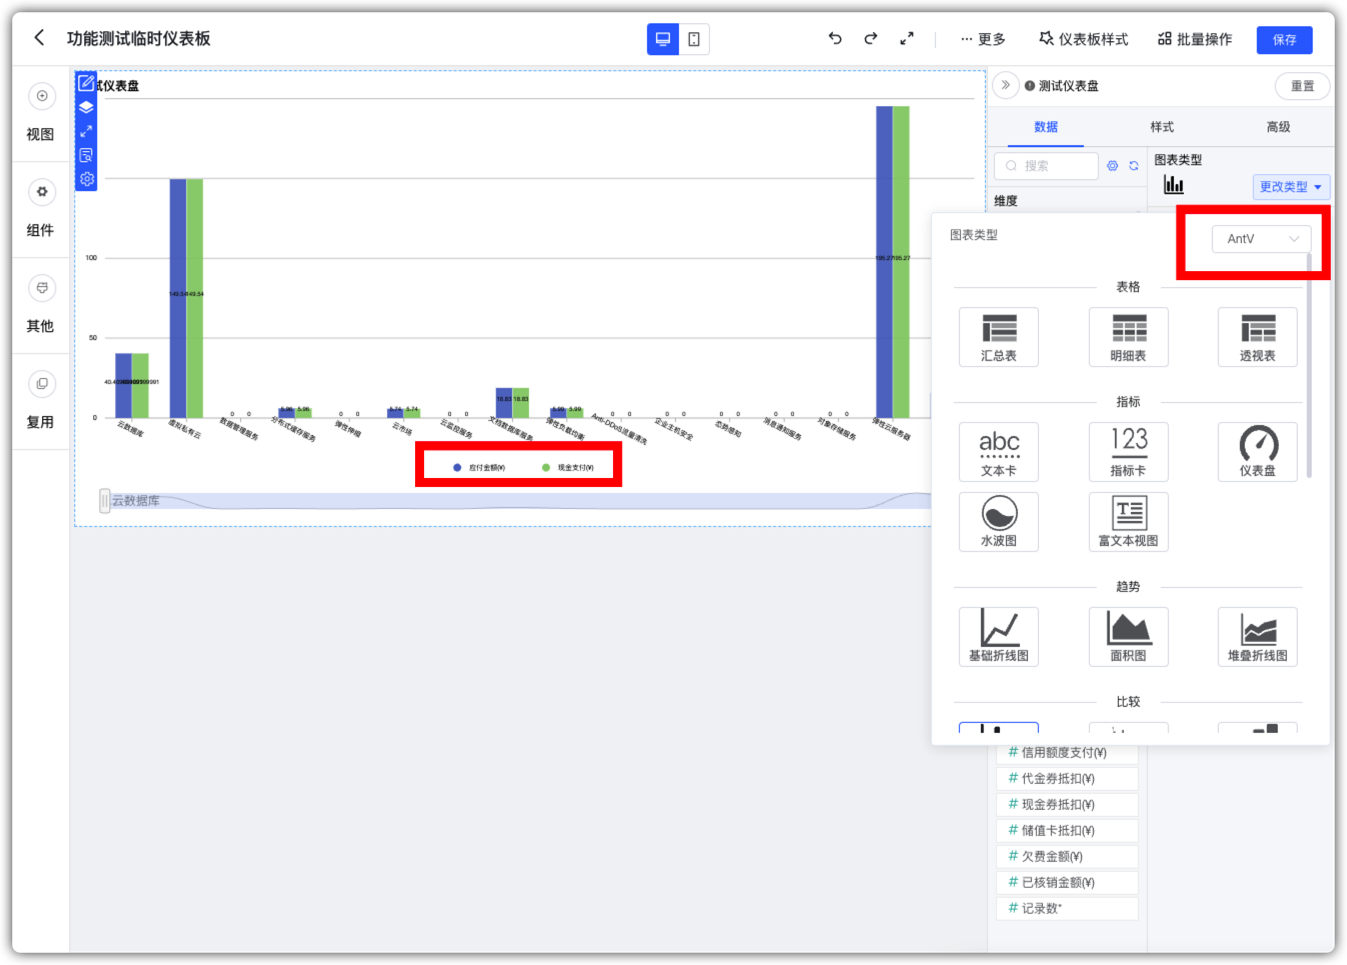1347x965 pixels.
Task: Select the 面积图 chart type
Action: [x=1128, y=637]
